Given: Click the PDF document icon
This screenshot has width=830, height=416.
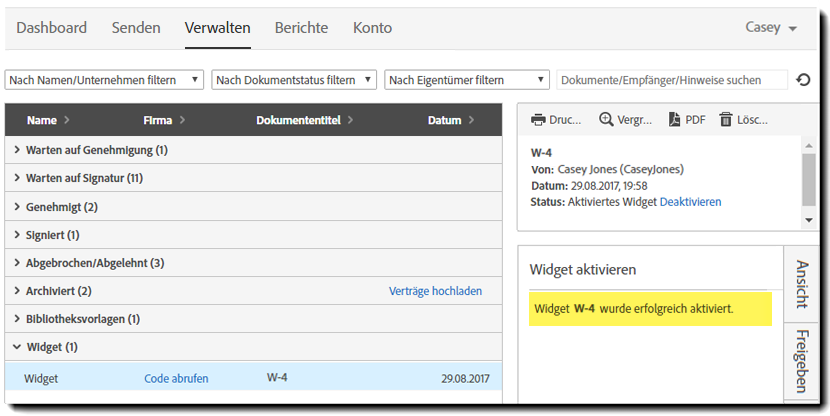Looking at the screenshot, I should coord(674,120).
